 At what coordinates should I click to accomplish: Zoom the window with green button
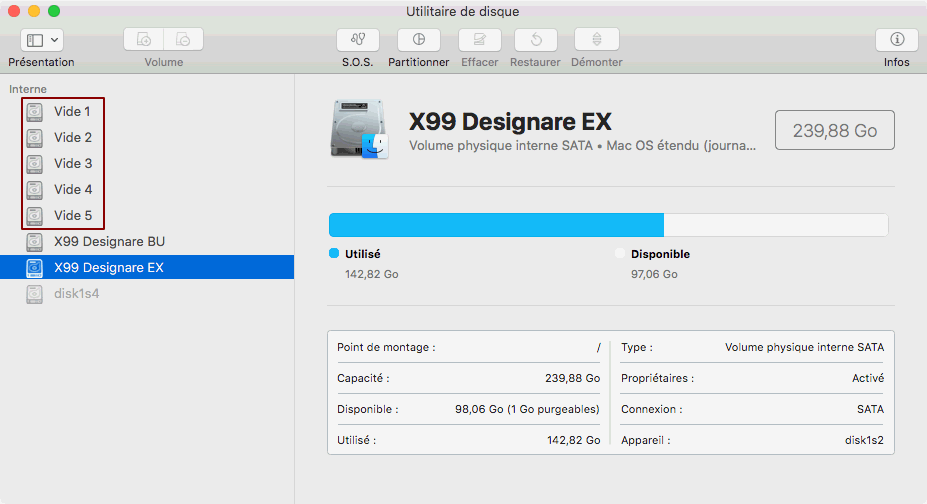(54, 11)
